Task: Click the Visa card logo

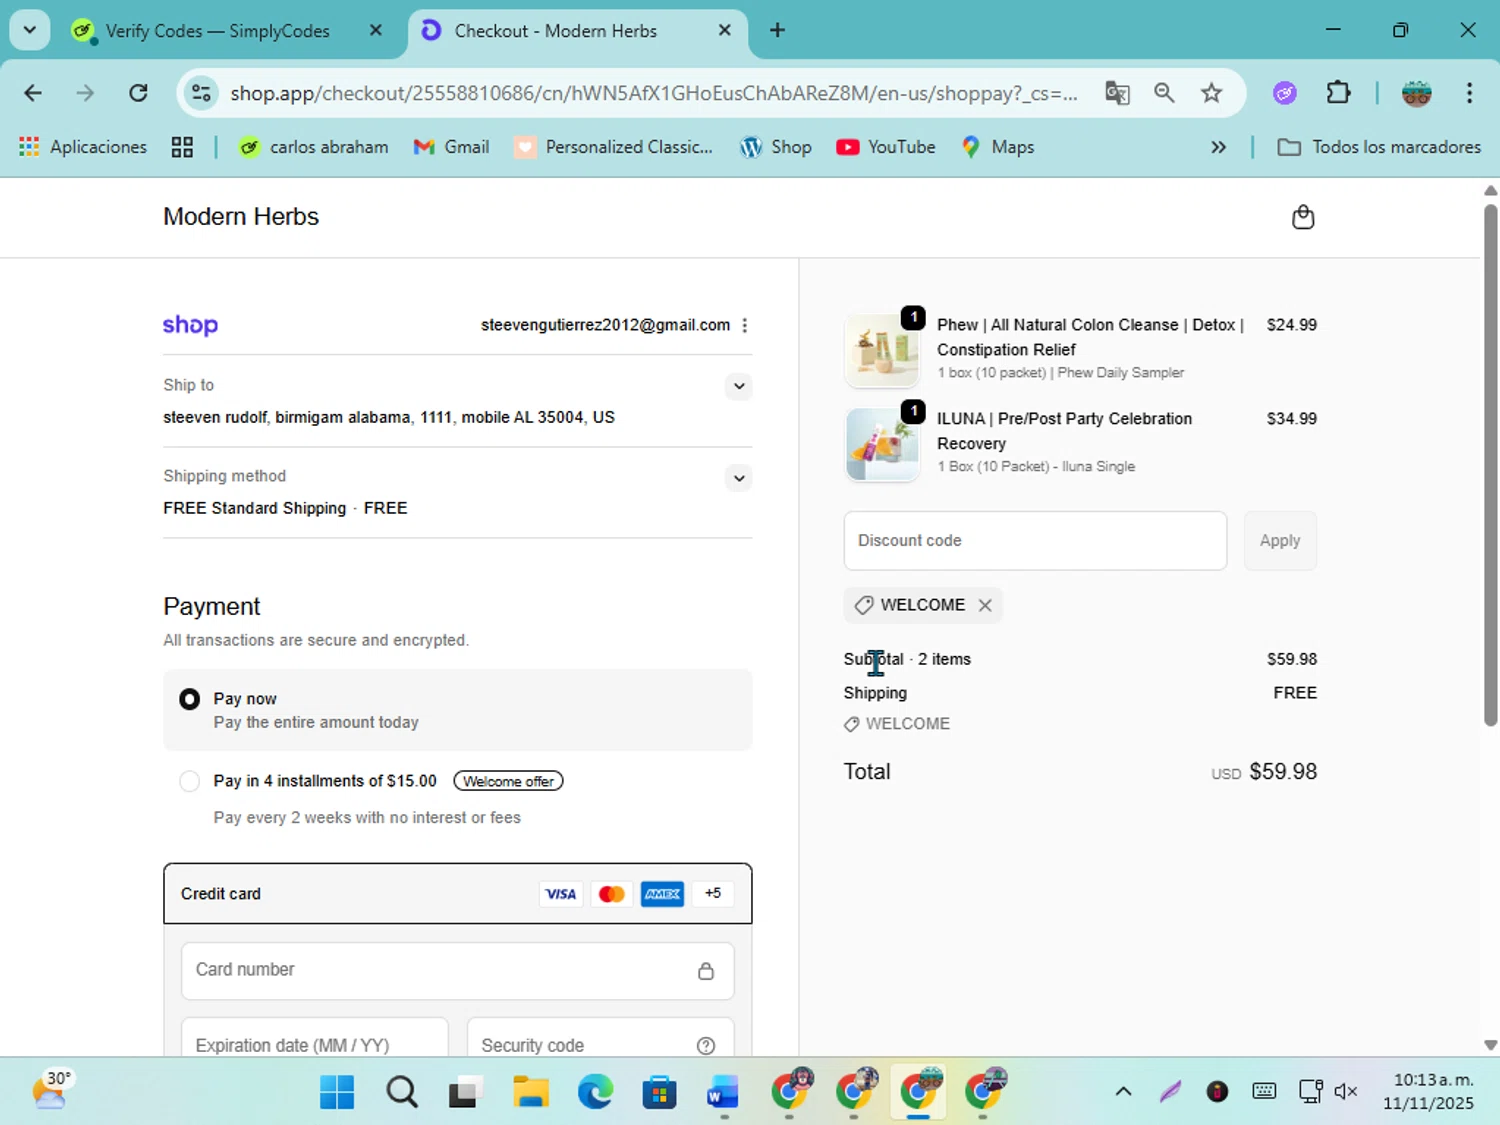Action: (561, 894)
